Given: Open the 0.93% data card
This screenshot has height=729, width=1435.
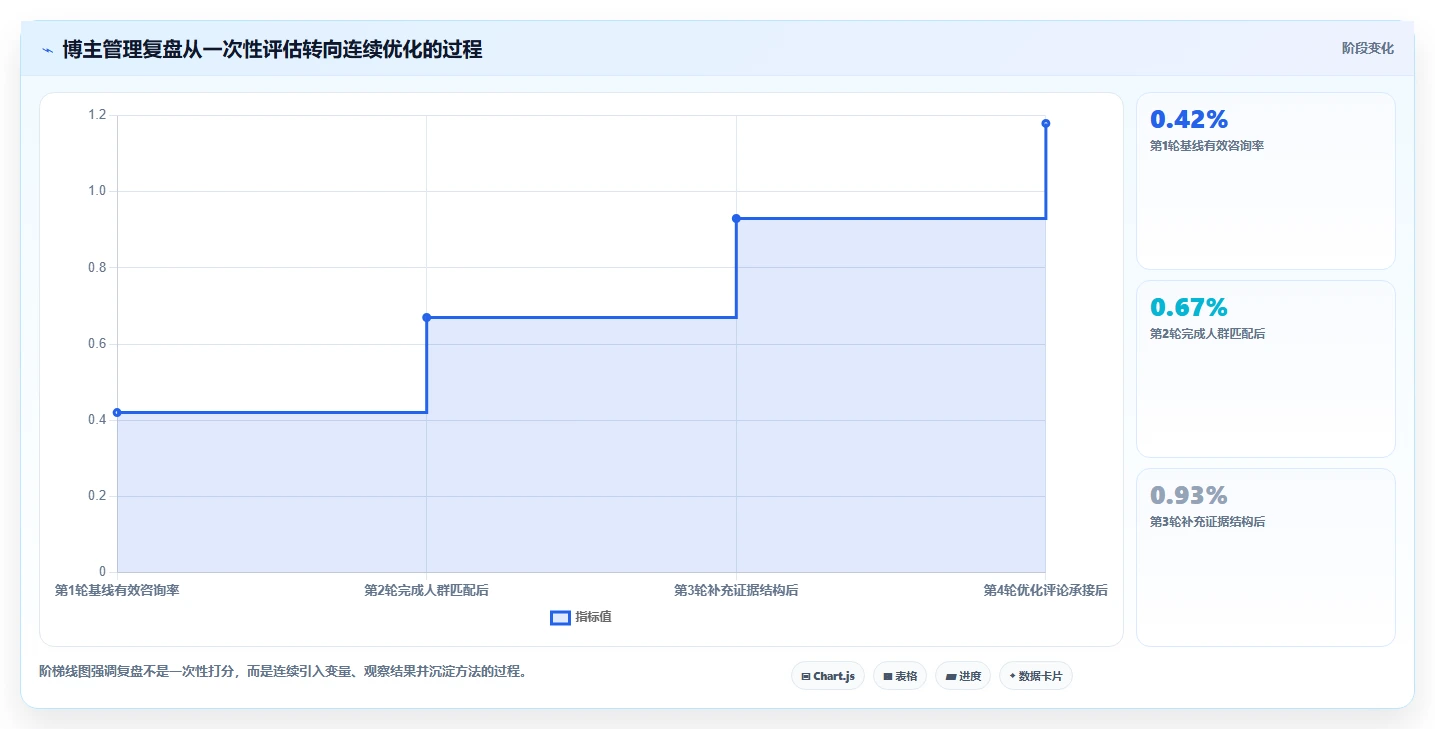Looking at the screenshot, I should tap(1265, 557).
